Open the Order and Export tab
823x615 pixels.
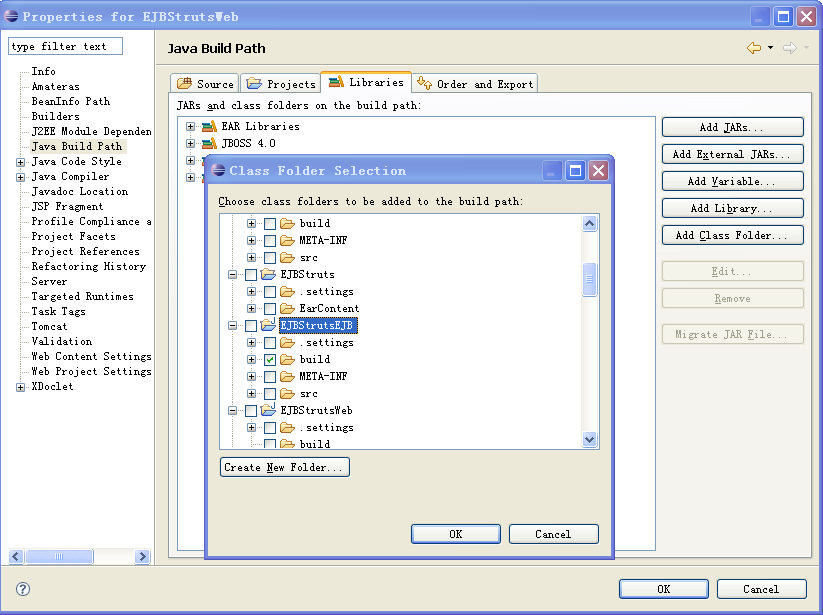tap(475, 83)
